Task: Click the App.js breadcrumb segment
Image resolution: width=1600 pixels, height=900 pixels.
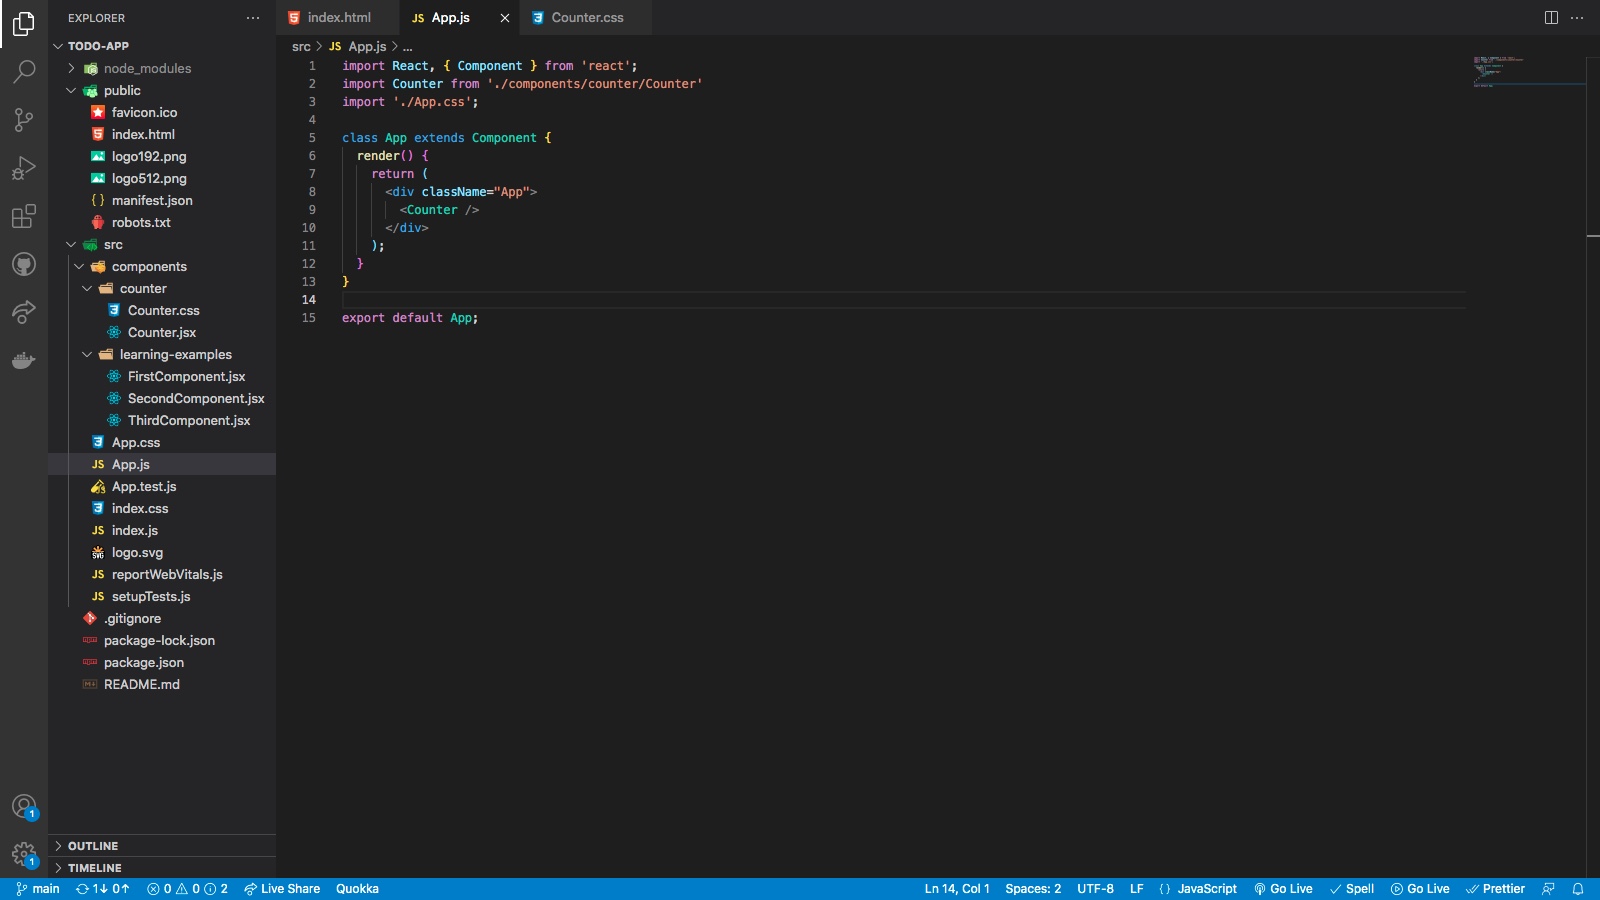Action: (358, 47)
